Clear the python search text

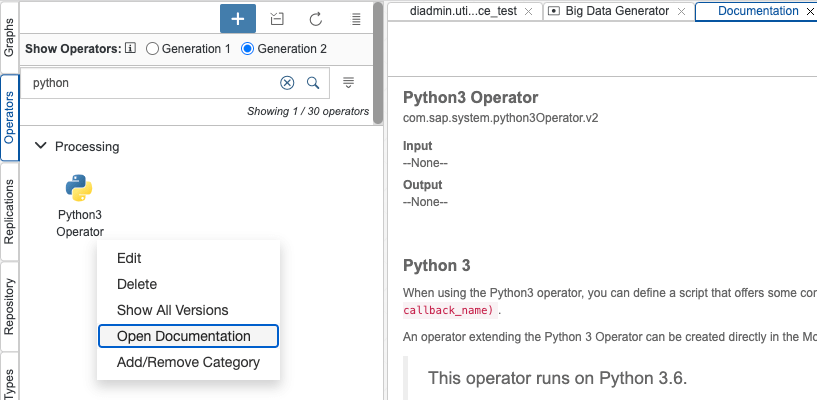coord(287,83)
